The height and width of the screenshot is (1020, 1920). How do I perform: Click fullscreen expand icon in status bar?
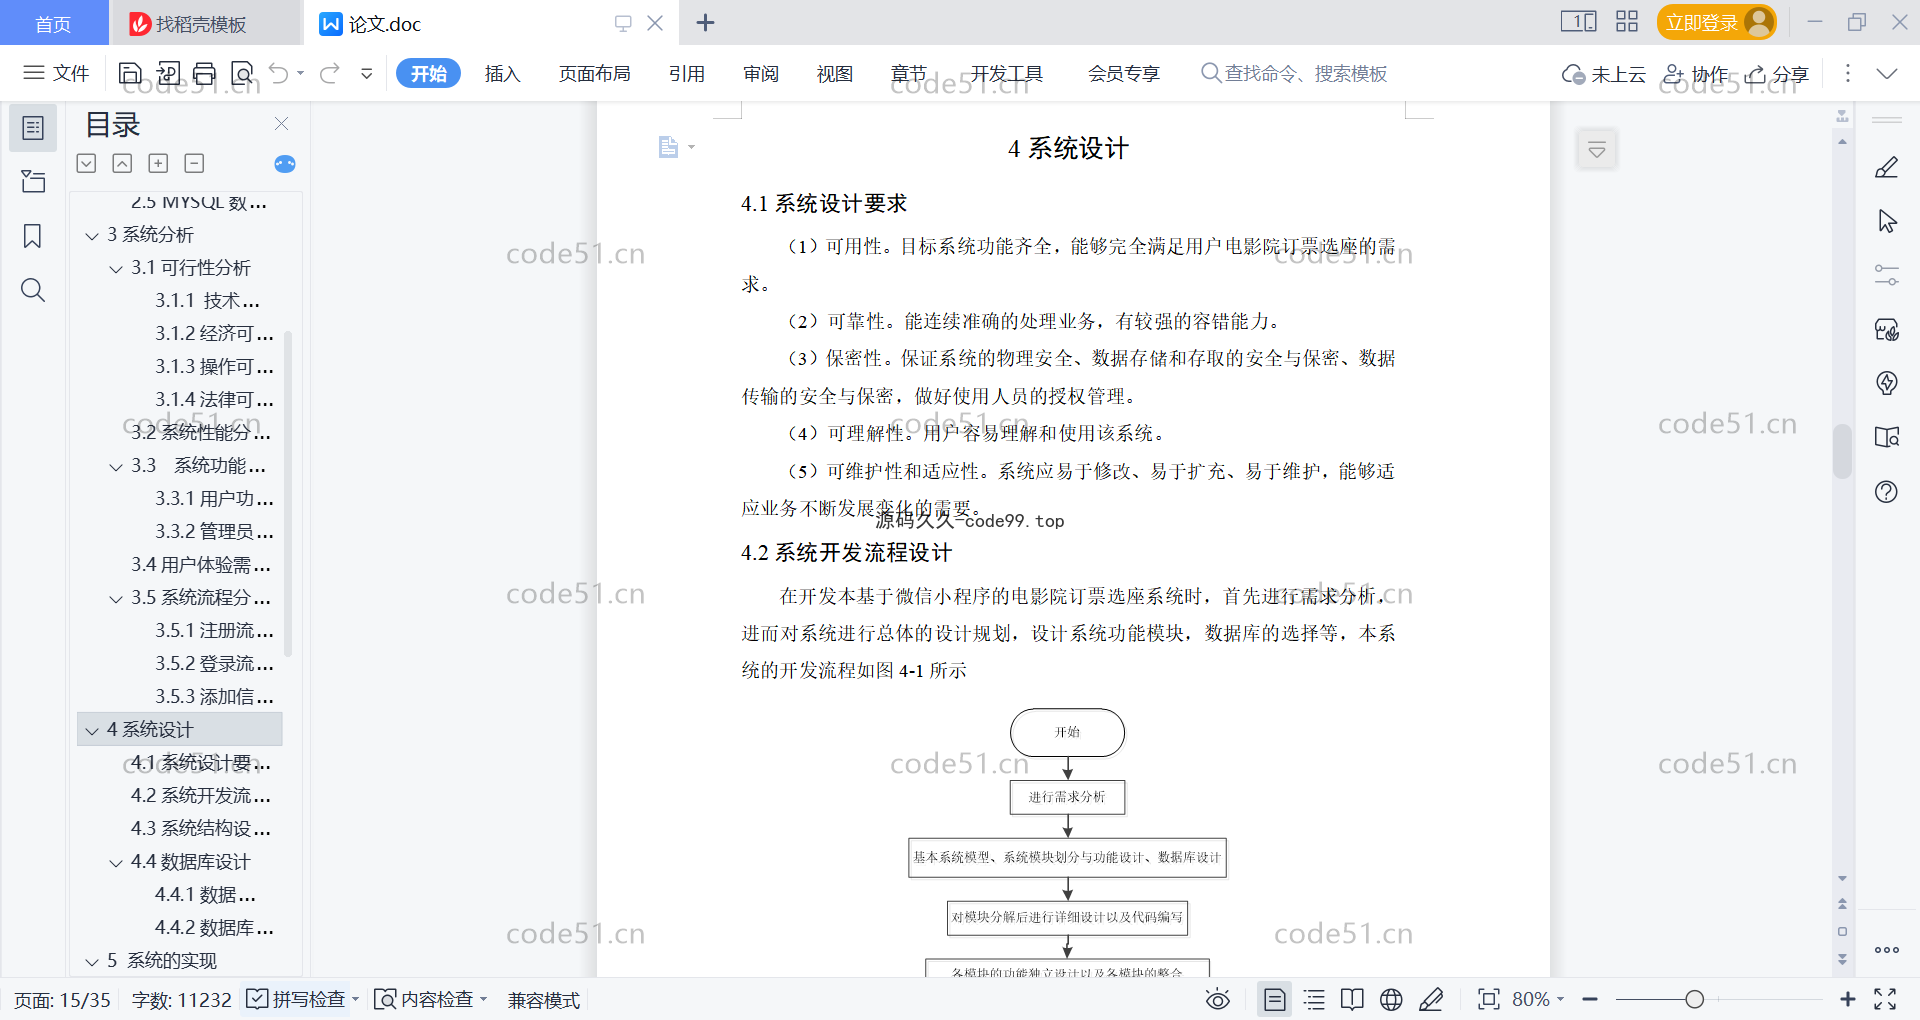click(x=1885, y=999)
